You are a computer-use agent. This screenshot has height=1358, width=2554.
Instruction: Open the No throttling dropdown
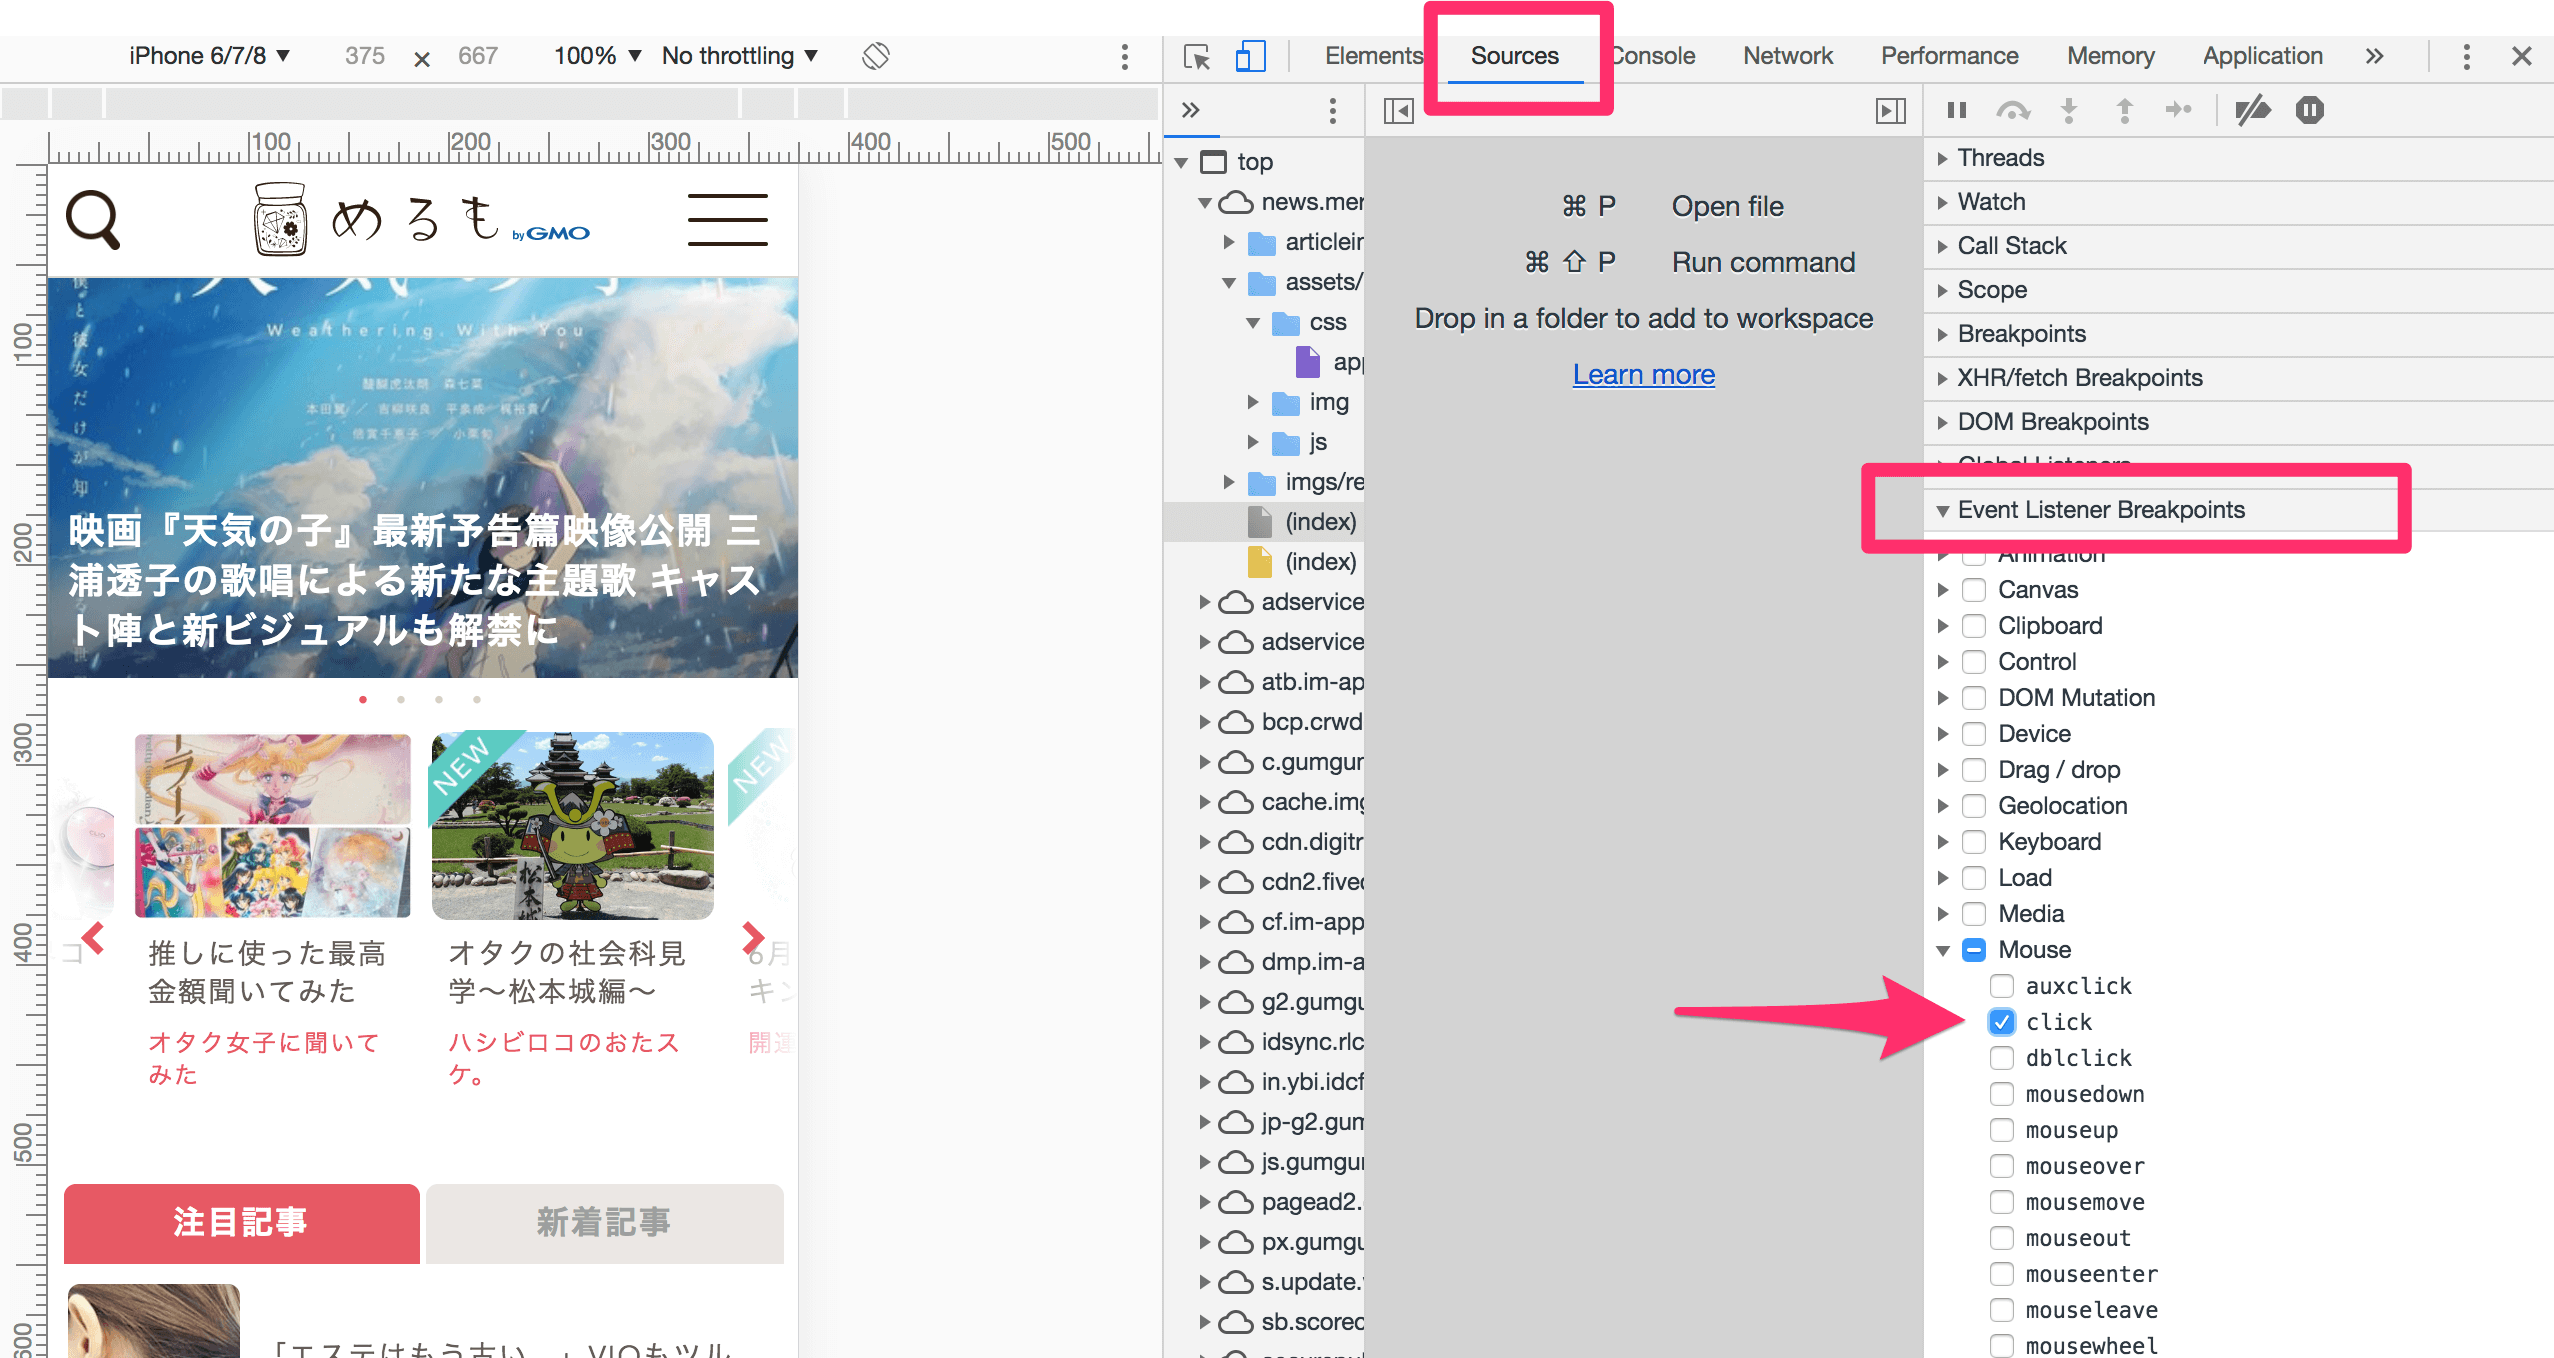(x=739, y=56)
